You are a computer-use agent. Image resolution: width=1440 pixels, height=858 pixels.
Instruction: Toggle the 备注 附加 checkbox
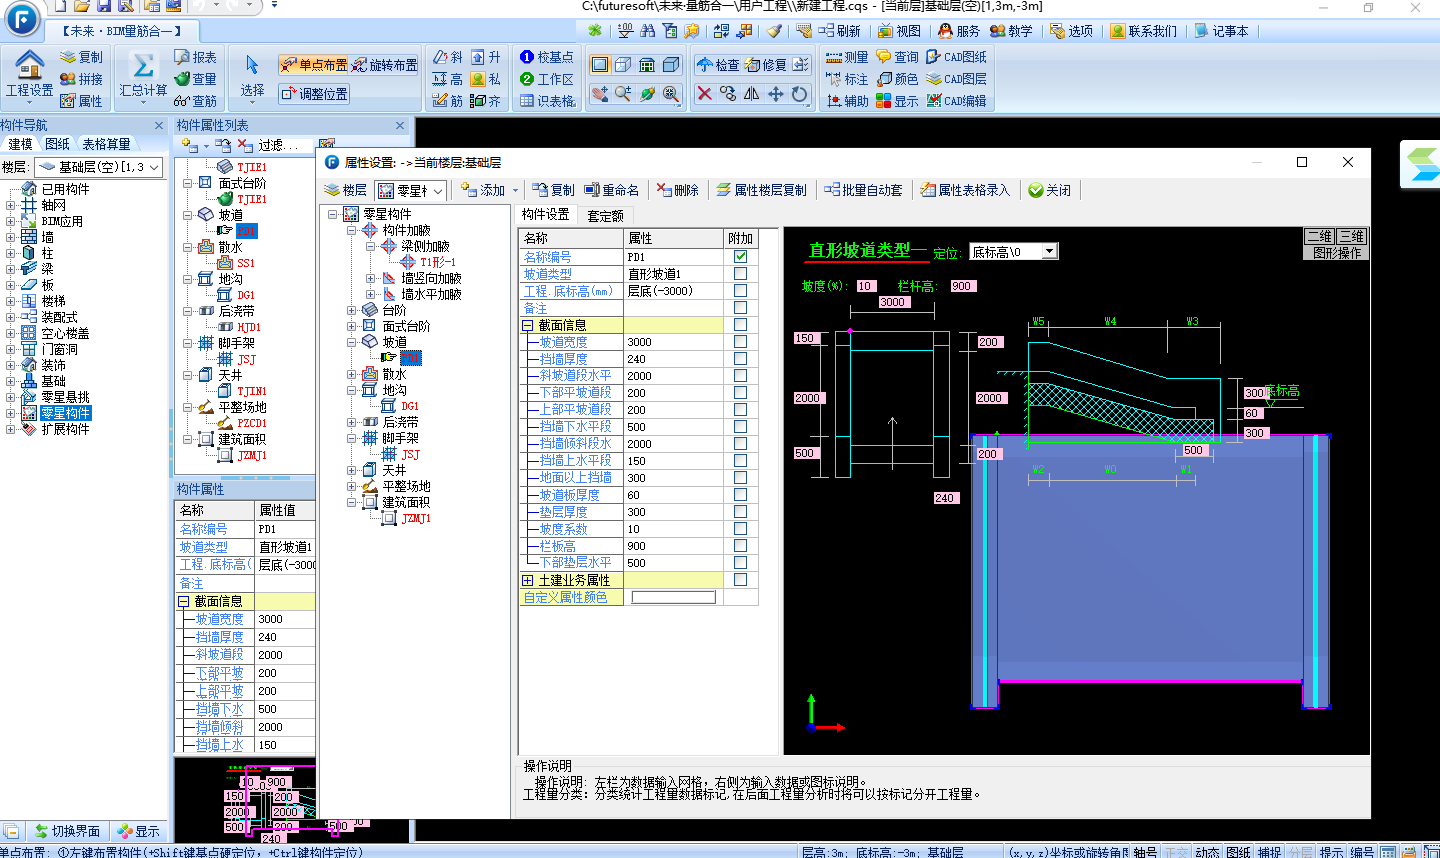pos(740,308)
